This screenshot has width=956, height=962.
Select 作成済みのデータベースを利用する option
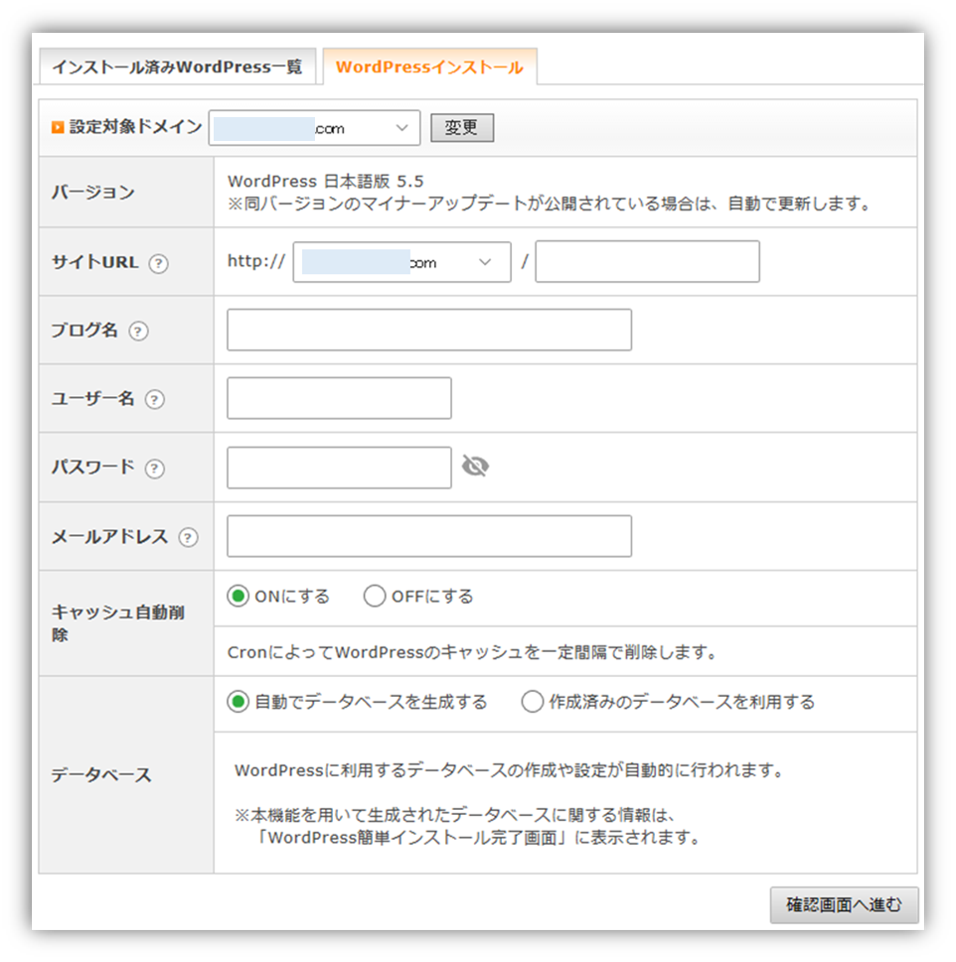pos(531,701)
